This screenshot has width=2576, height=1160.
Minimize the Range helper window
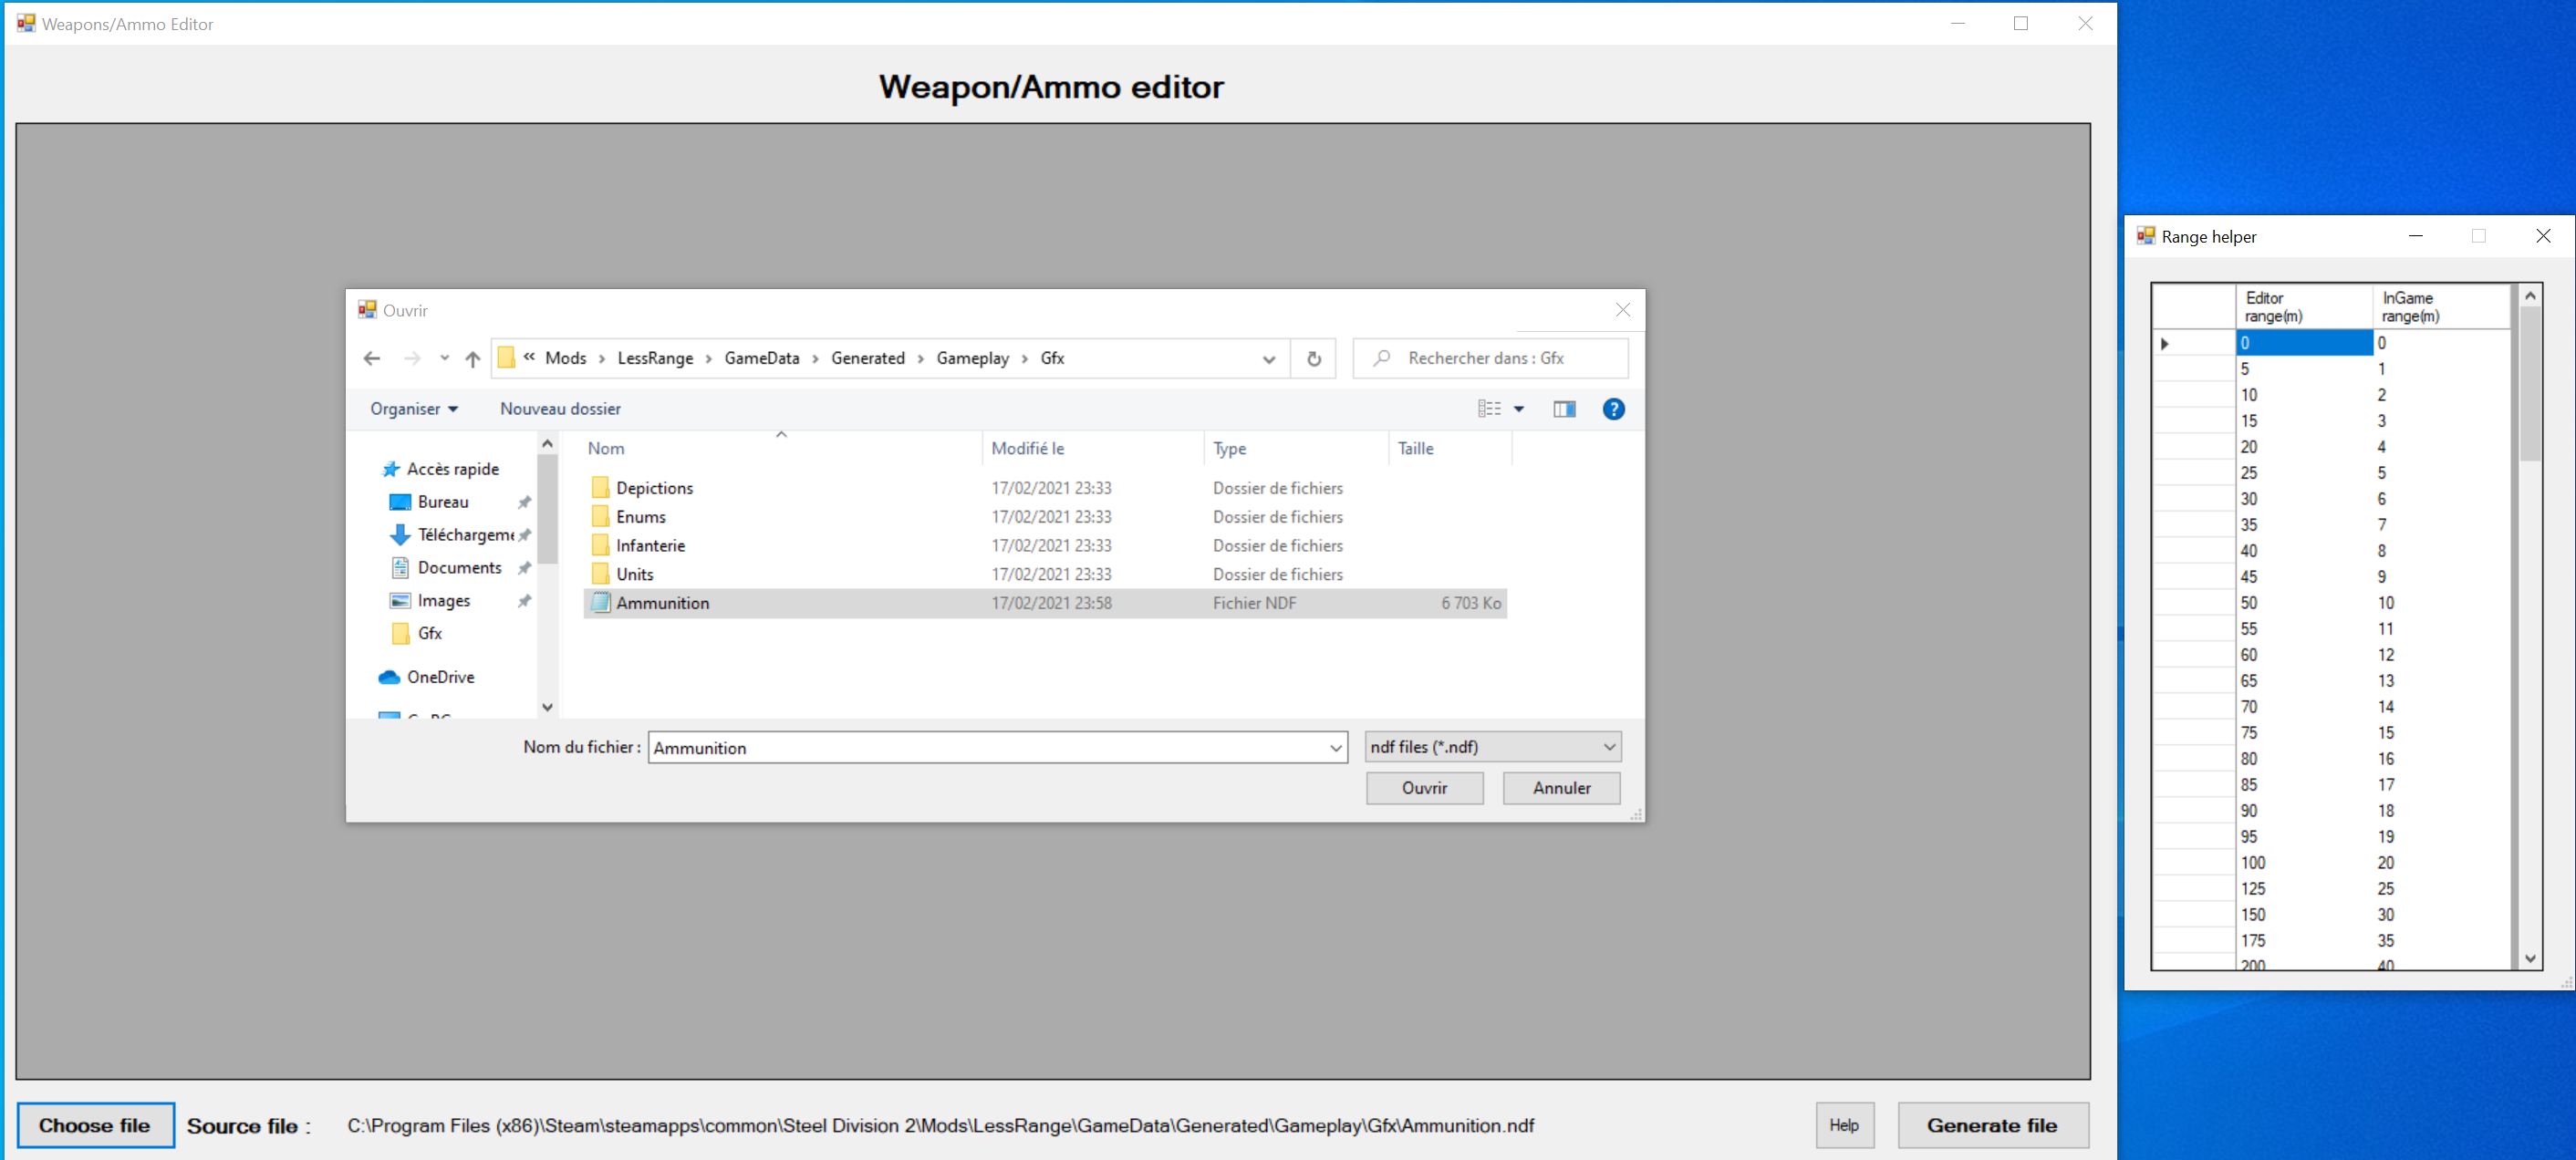[x=2415, y=237]
